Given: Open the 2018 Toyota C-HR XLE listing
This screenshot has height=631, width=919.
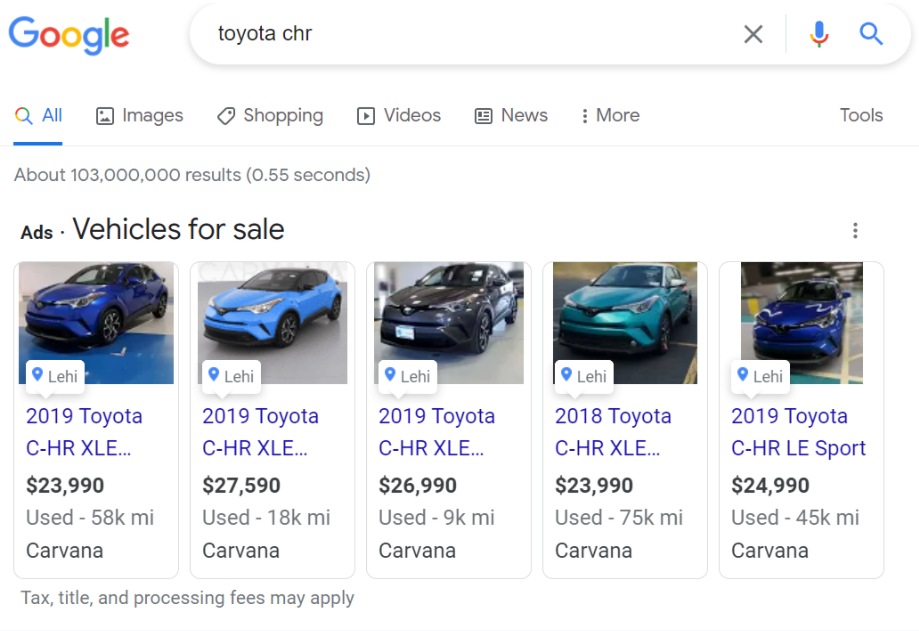Looking at the screenshot, I should (x=613, y=432).
